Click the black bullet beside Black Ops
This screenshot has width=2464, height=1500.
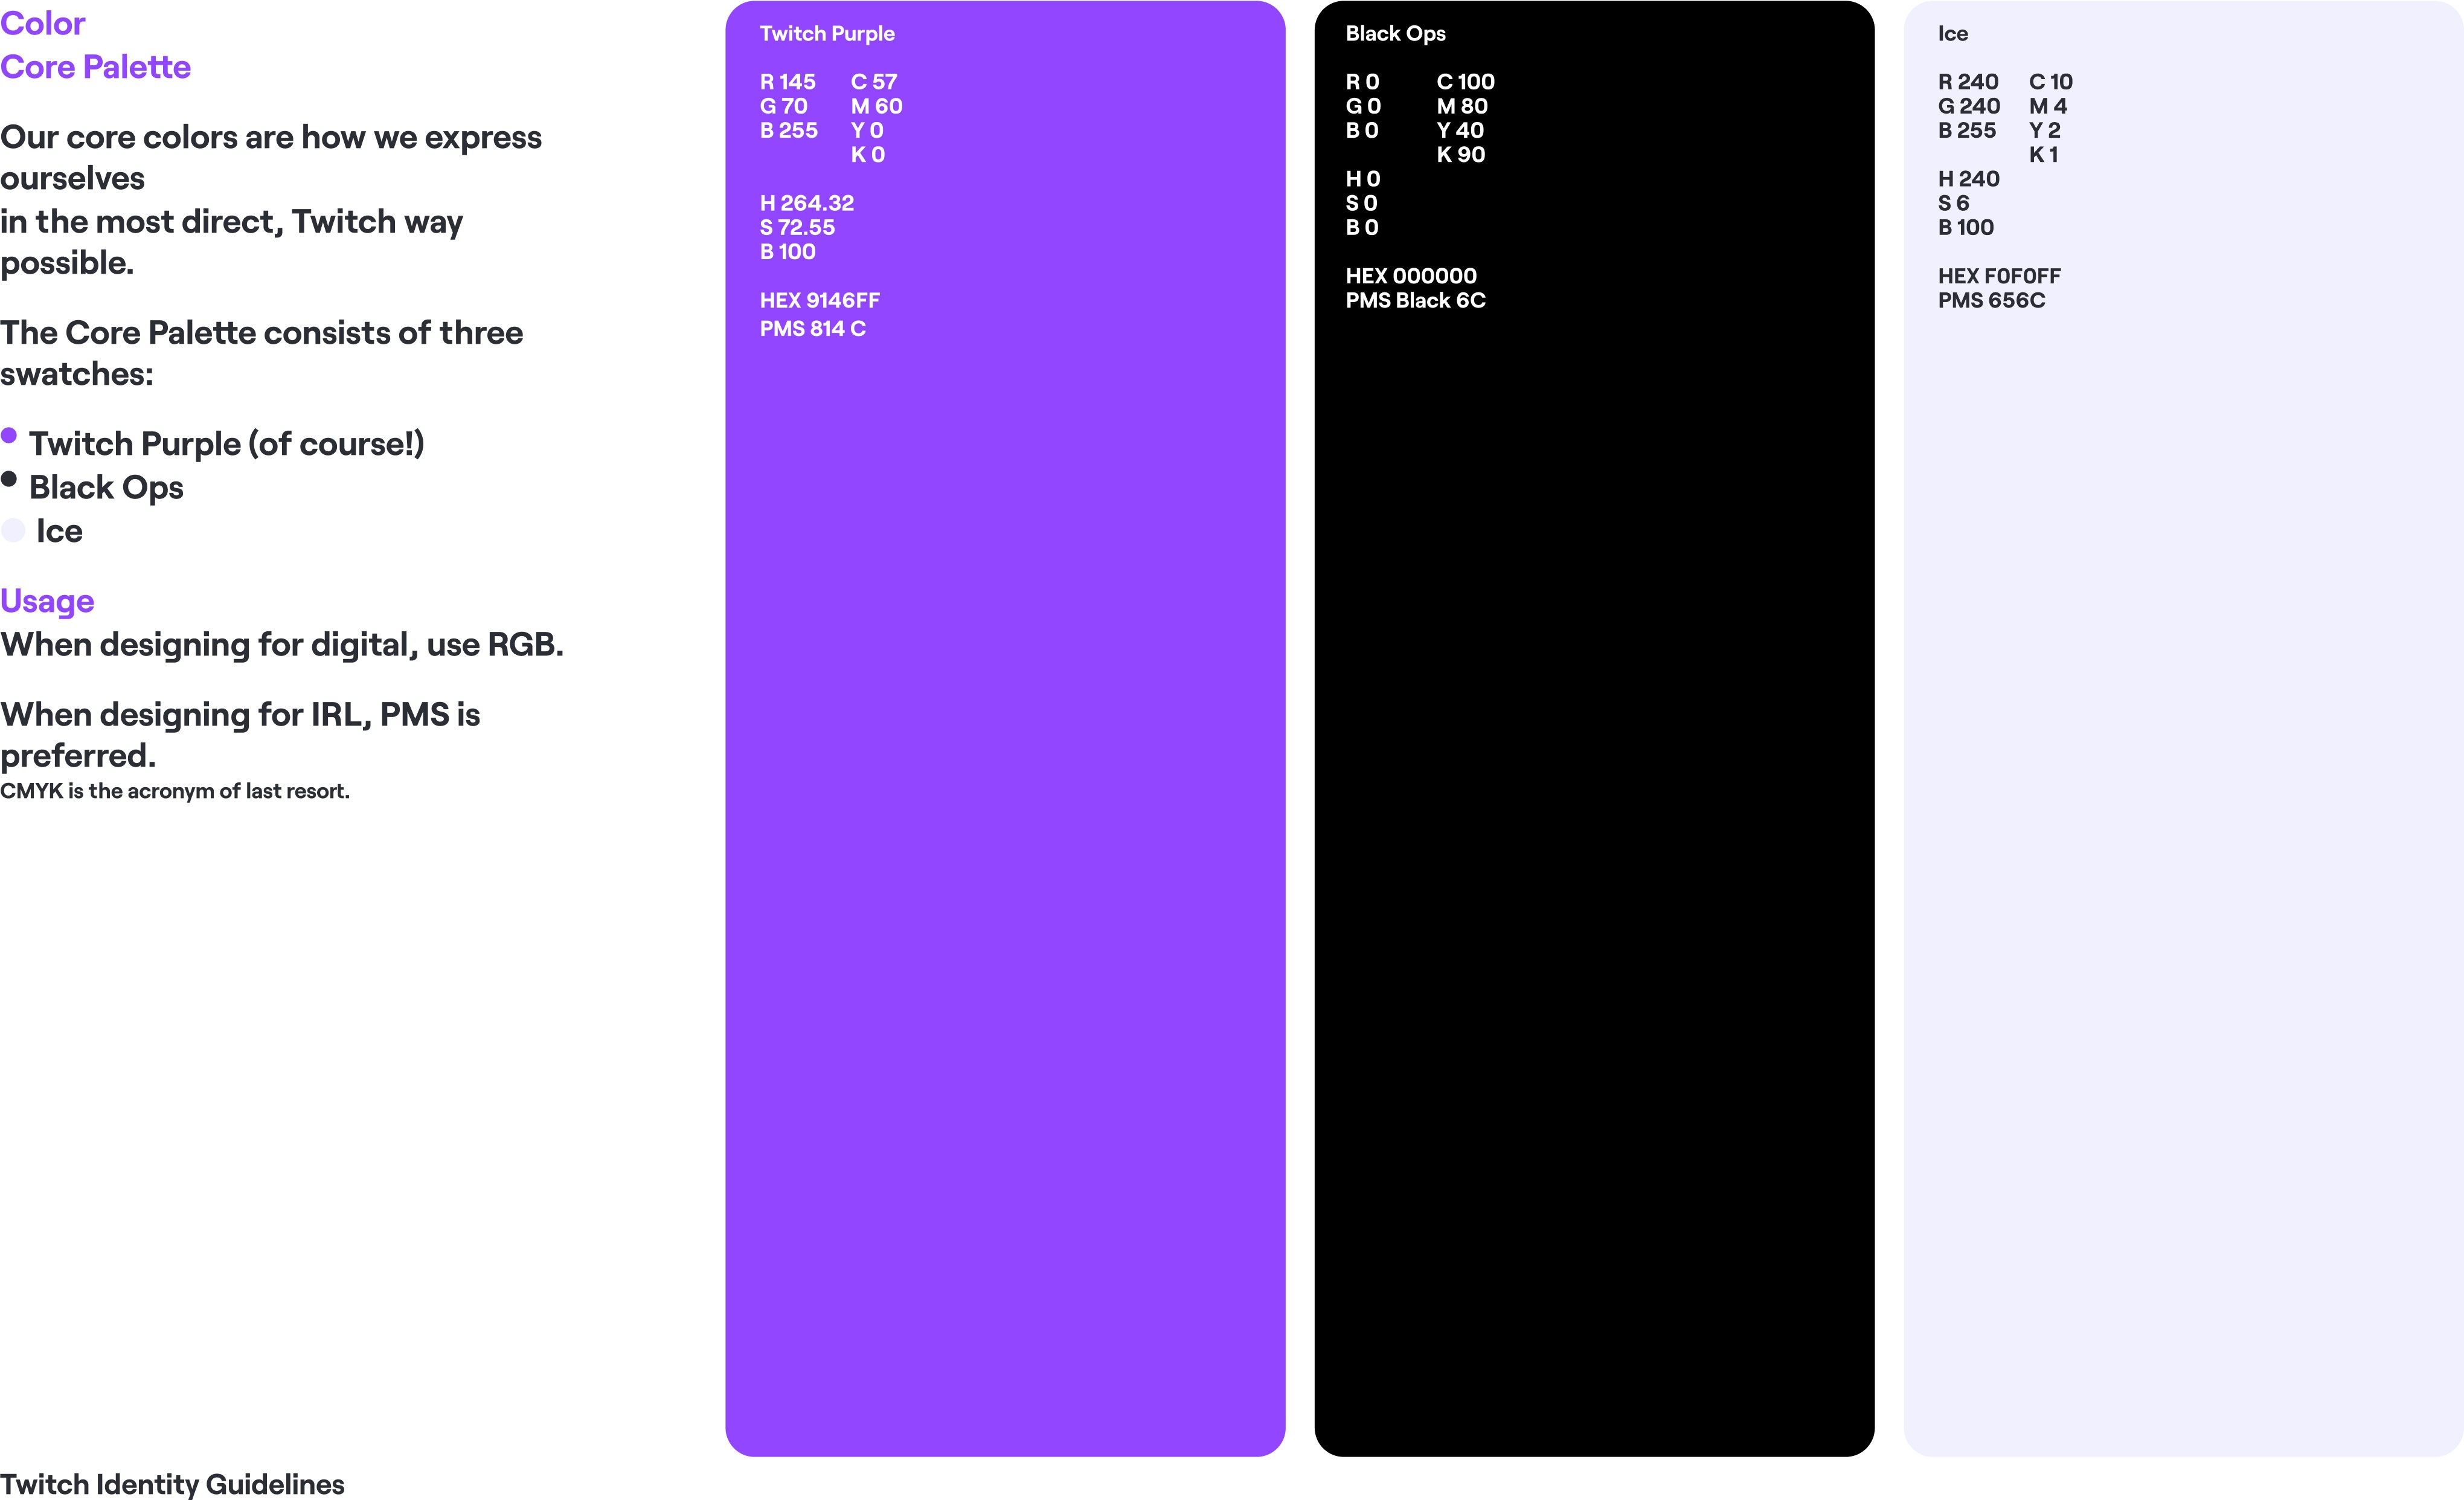pyautogui.click(x=9, y=479)
